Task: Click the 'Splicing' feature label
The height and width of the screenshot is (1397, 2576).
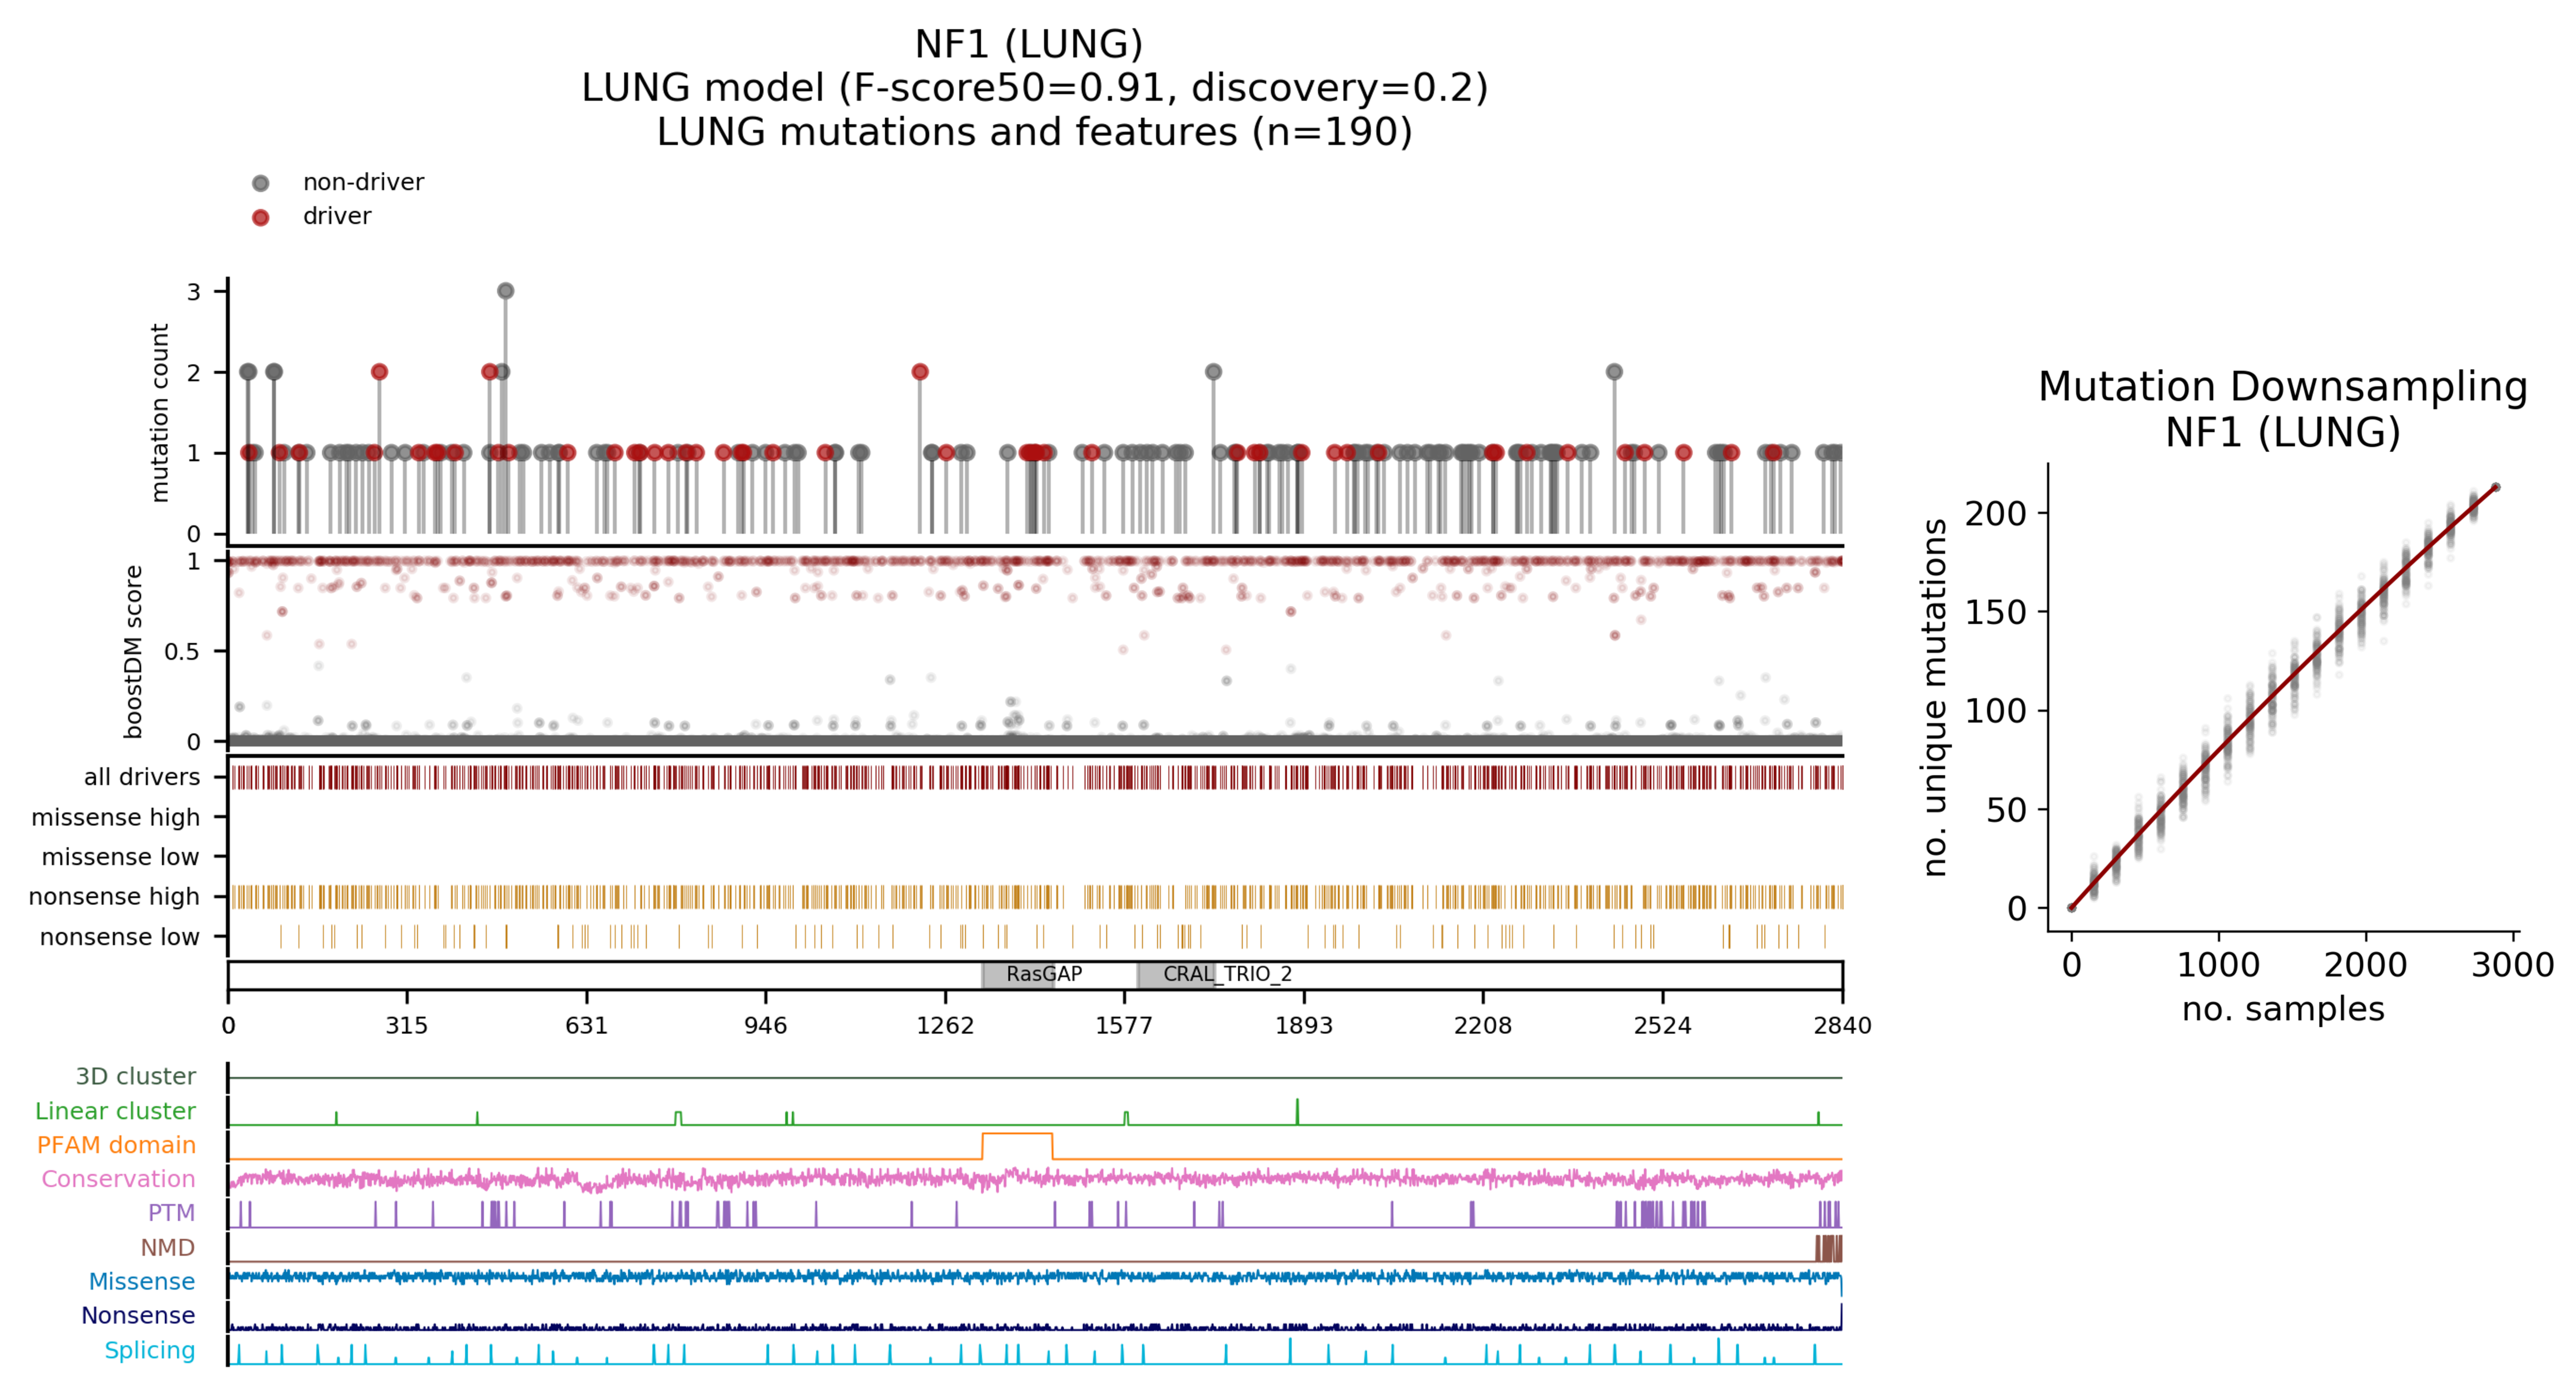Action: 149,1350
